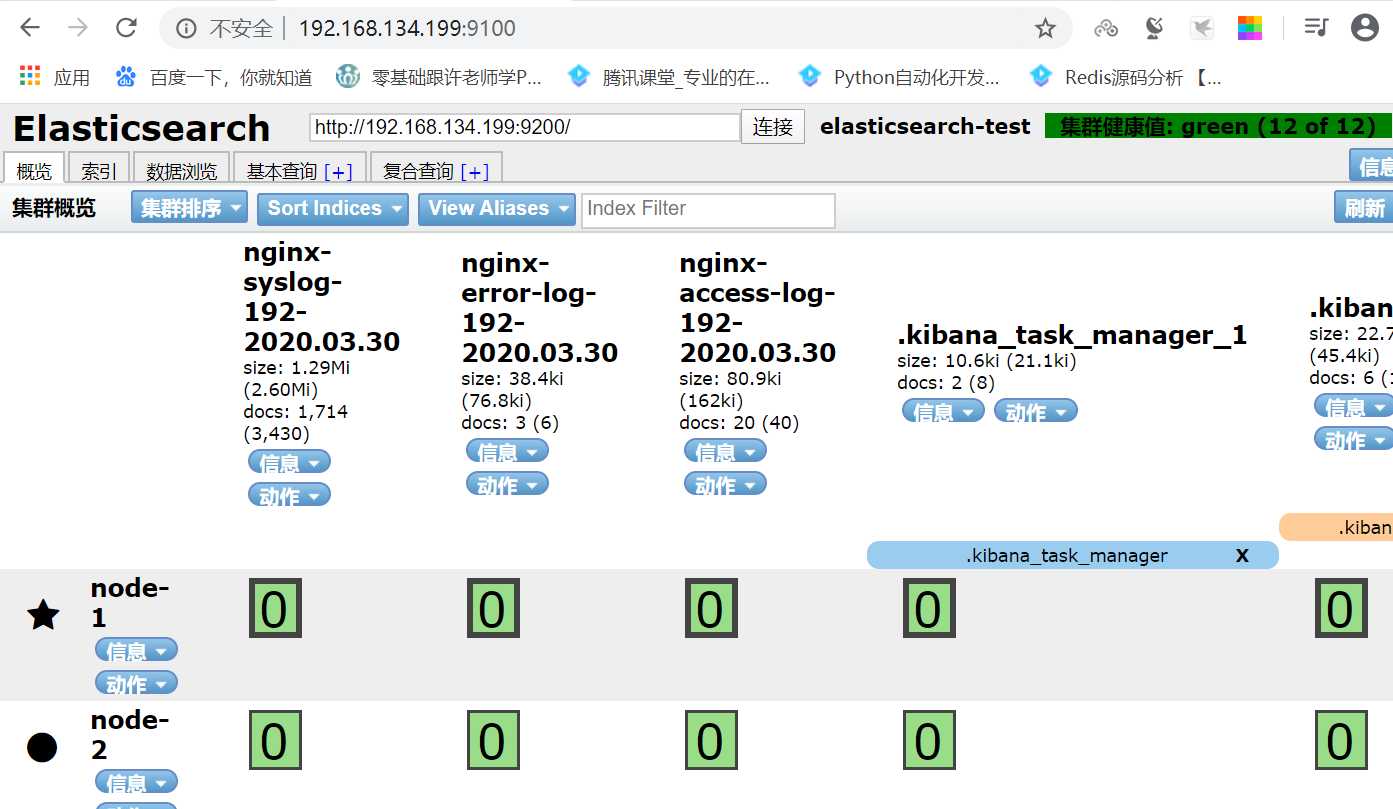Reload the page with refresh icon
Image resolution: width=1393 pixels, height=809 pixels.
click(126, 28)
